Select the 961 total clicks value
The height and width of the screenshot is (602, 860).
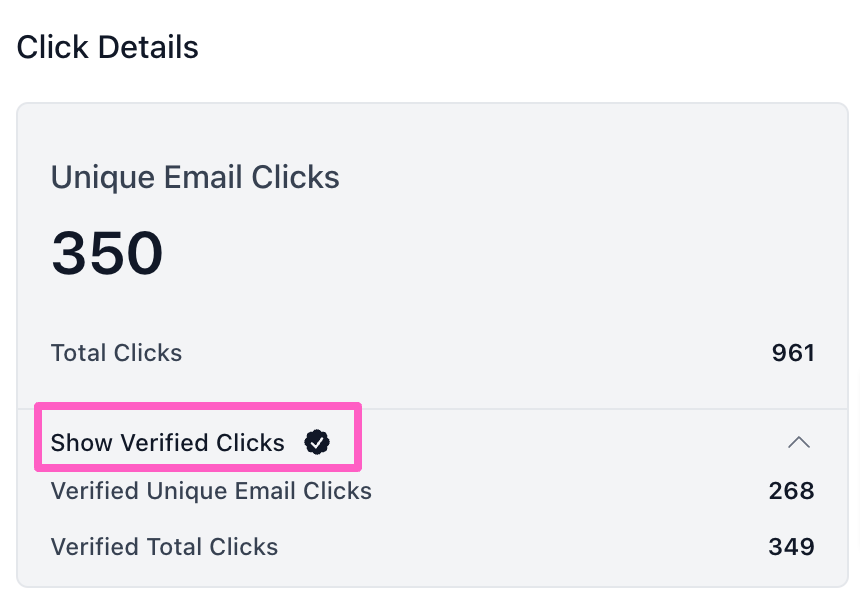click(793, 353)
